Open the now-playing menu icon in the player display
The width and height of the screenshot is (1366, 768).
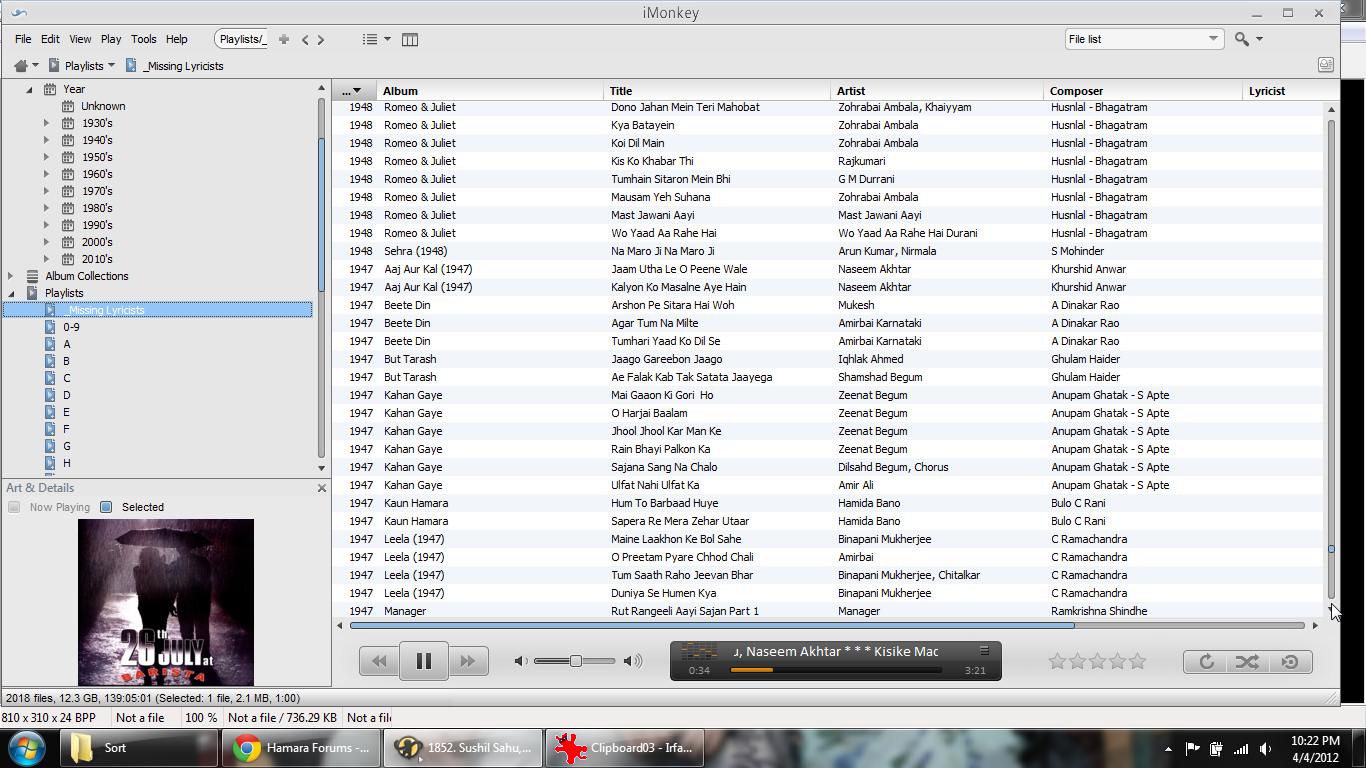click(x=983, y=651)
